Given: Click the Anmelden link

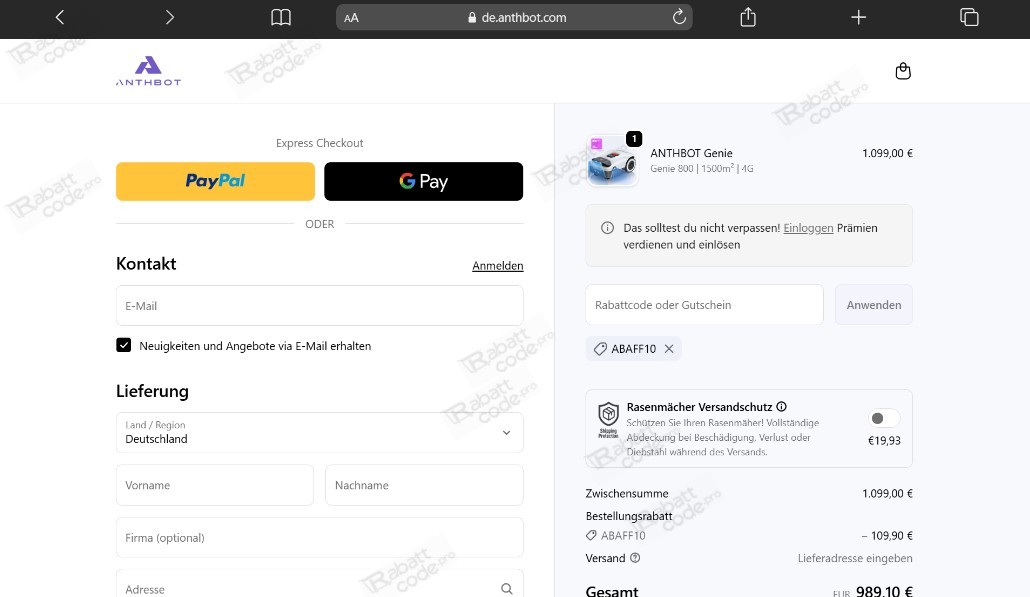Looking at the screenshot, I should click(497, 266).
